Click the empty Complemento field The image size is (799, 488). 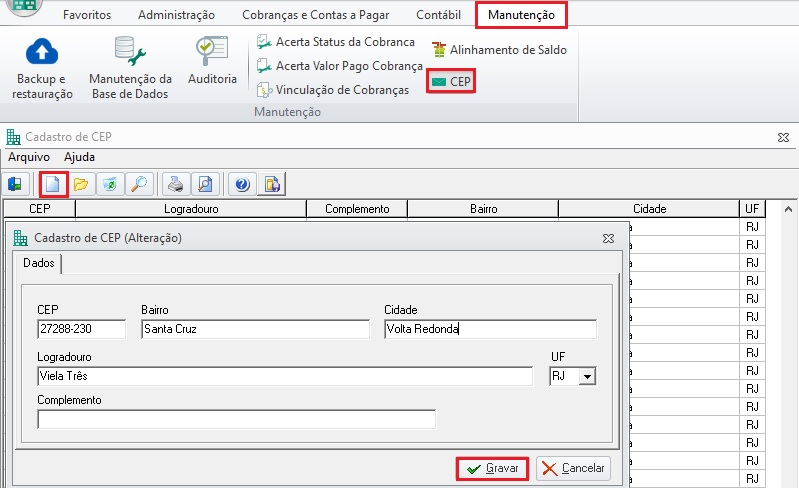point(236,419)
